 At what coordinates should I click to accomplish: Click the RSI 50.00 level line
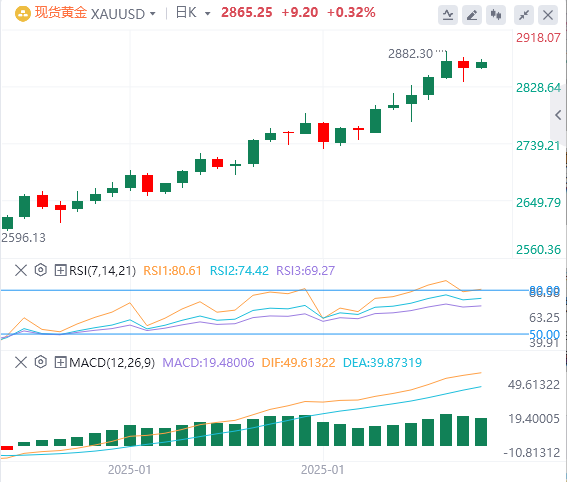click(265, 334)
